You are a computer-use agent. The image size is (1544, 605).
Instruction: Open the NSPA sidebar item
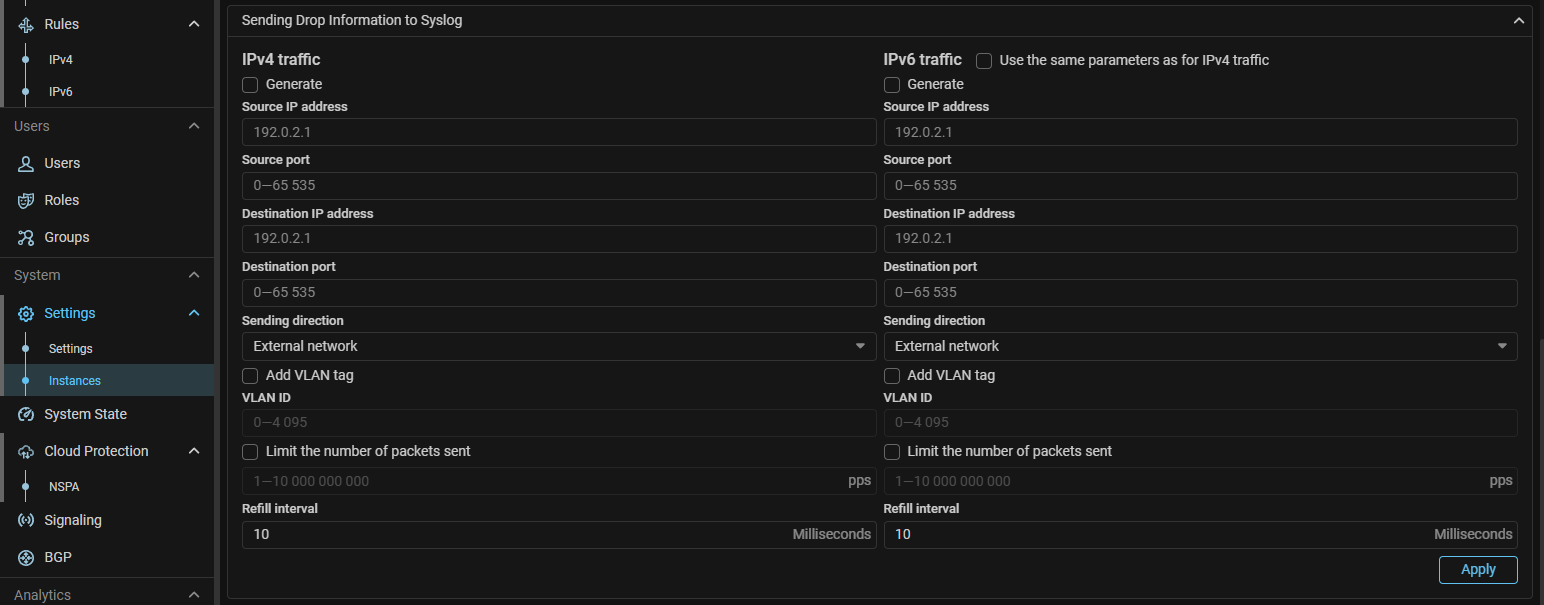click(64, 487)
